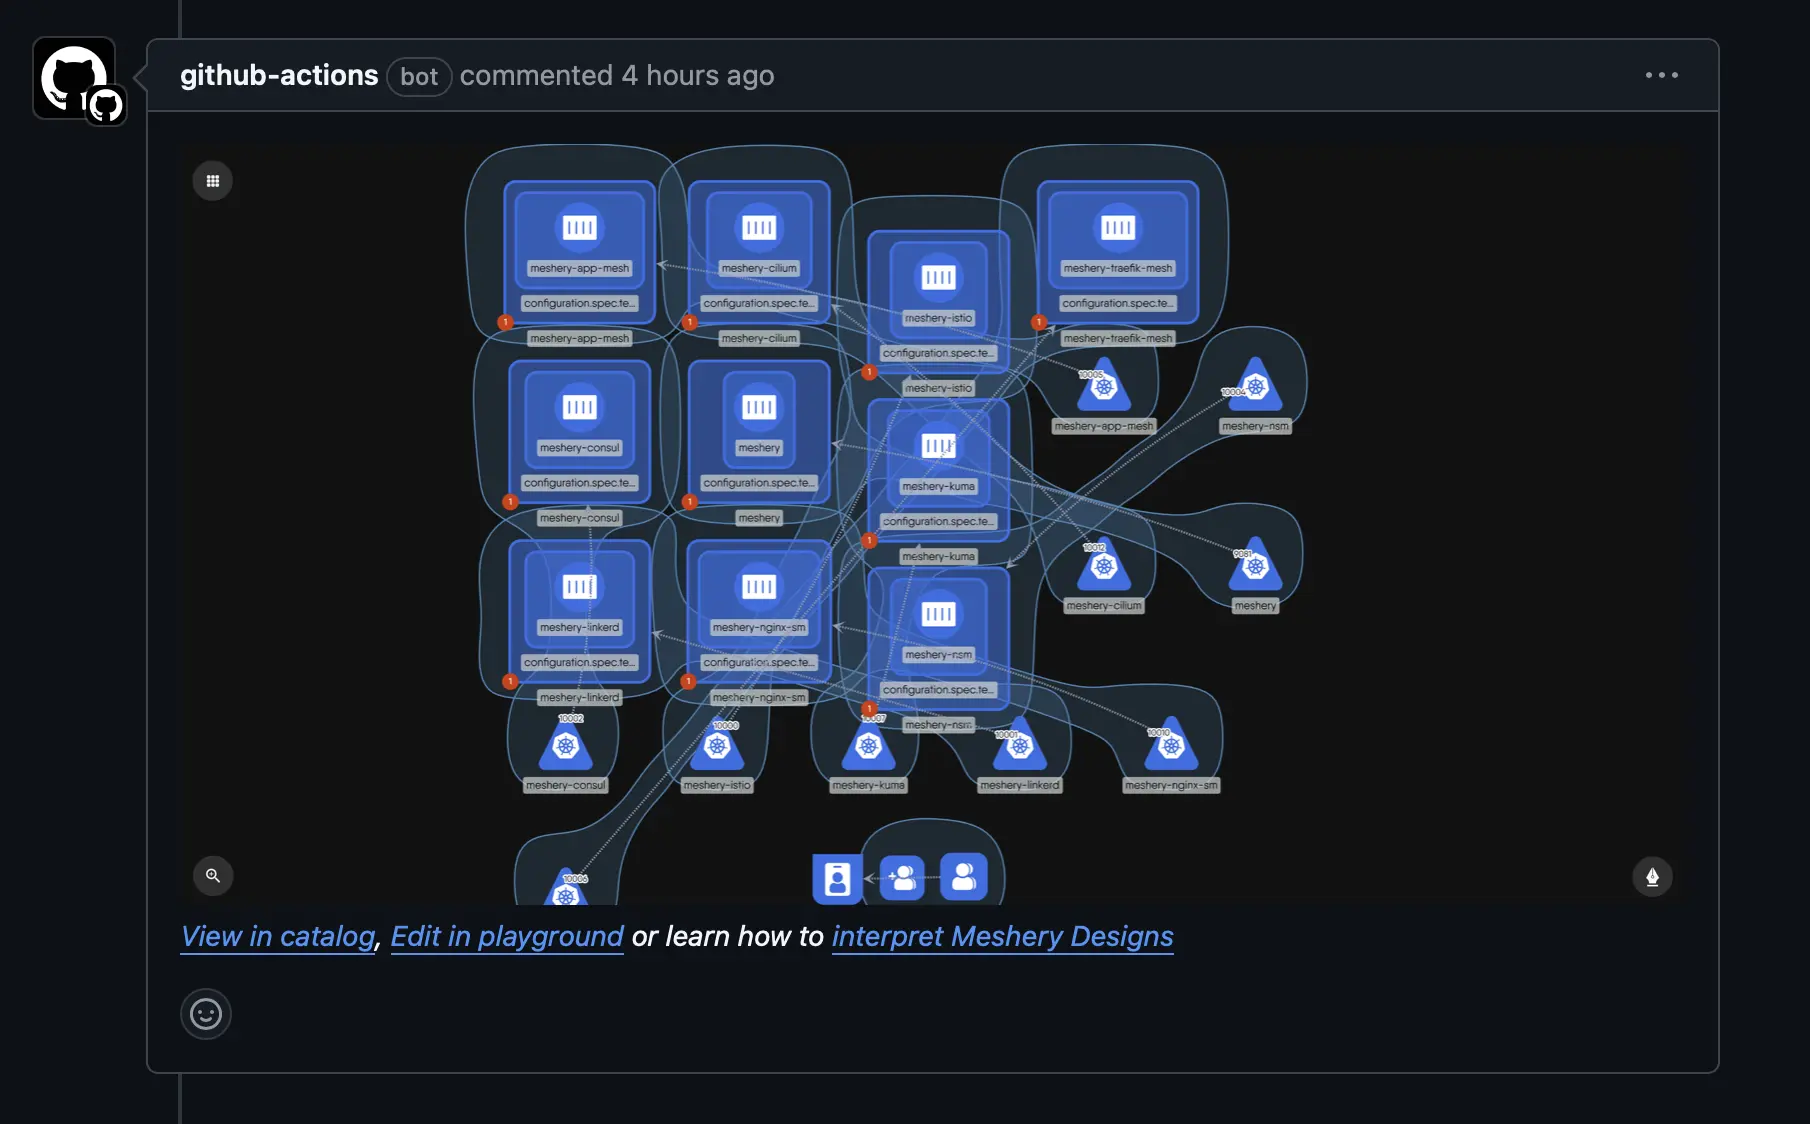Open the grid layout icon
Image resolution: width=1810 pixels, height=1124 pixels.
212,180
